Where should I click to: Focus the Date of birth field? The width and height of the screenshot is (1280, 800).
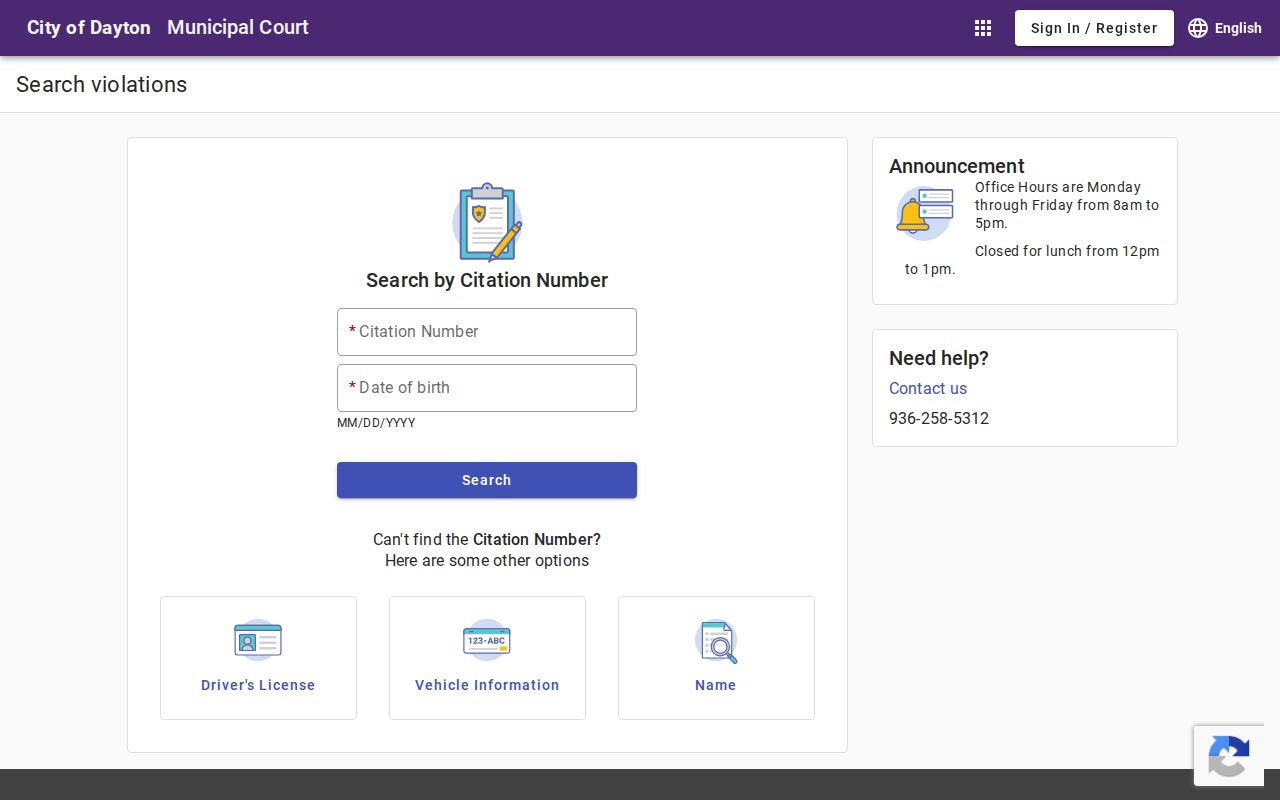[x=487, y=388]
